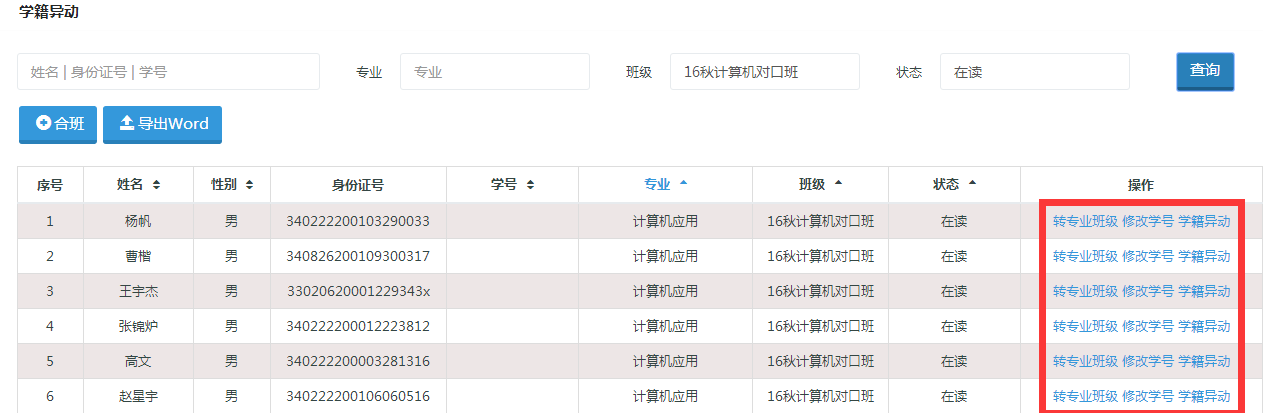Click the upload icon on 导出Word button

click(126, 124)
